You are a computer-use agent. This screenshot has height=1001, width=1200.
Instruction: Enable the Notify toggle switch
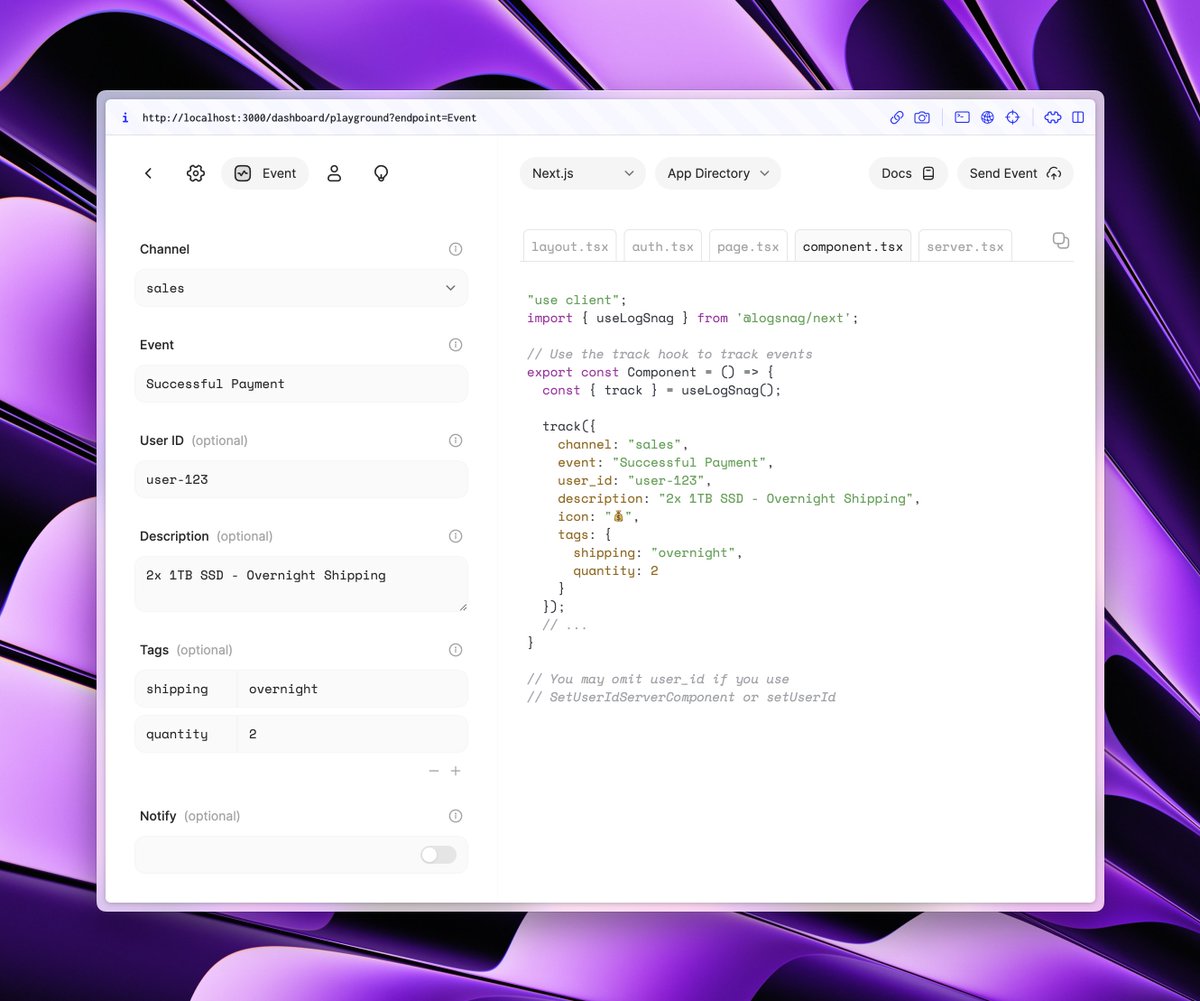pos(438,854)
